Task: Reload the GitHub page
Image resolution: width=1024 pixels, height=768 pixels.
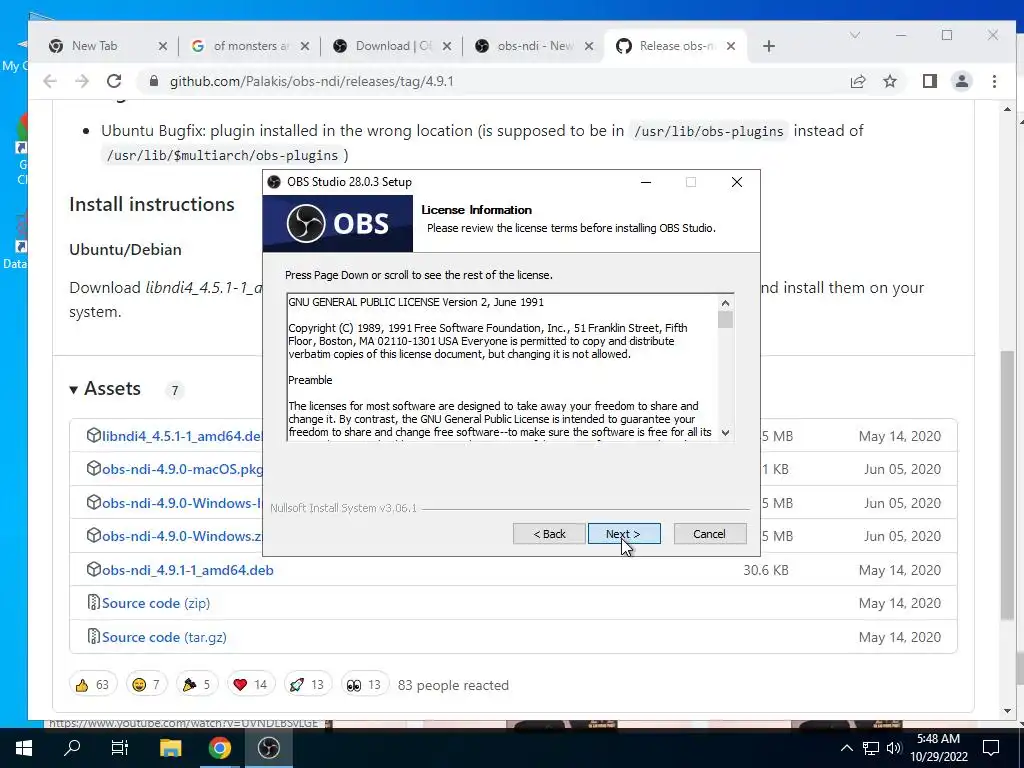Action: click(114, 81)
